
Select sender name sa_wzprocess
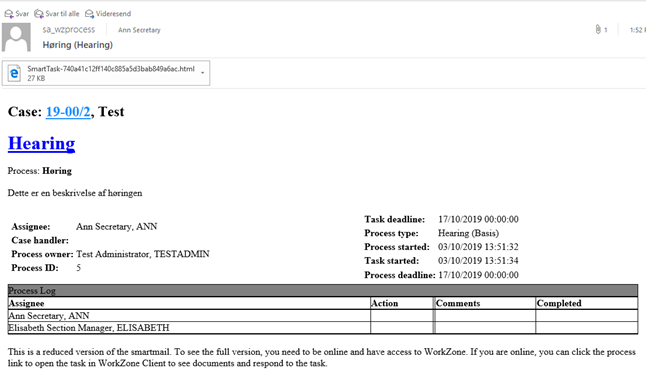(x=69, y=30)
